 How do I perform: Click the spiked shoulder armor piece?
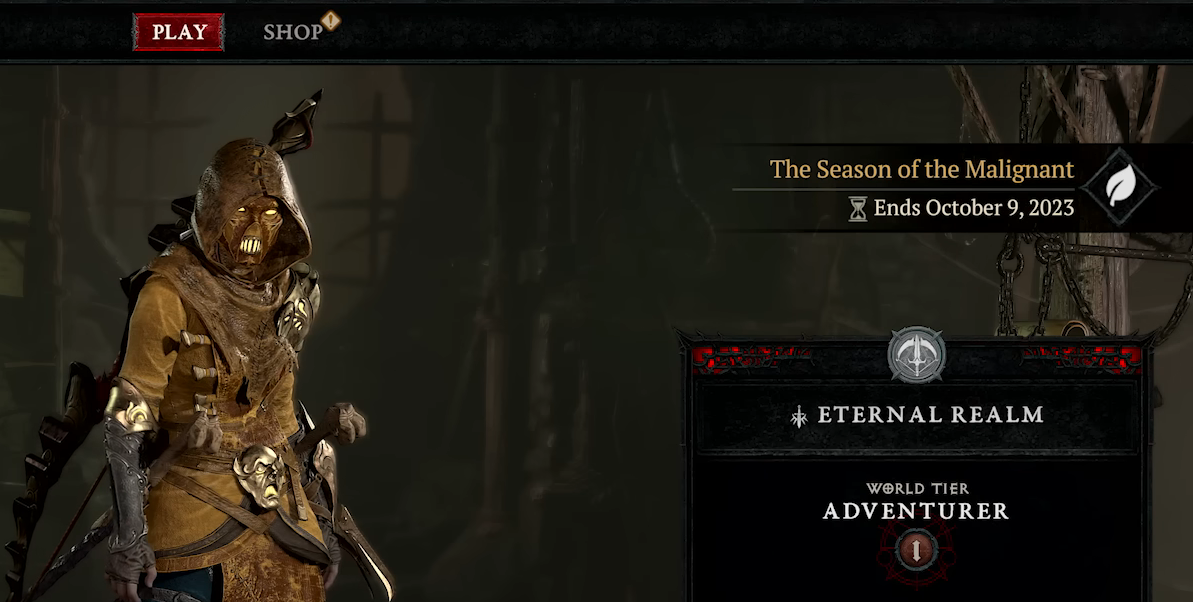pos(299,306)
